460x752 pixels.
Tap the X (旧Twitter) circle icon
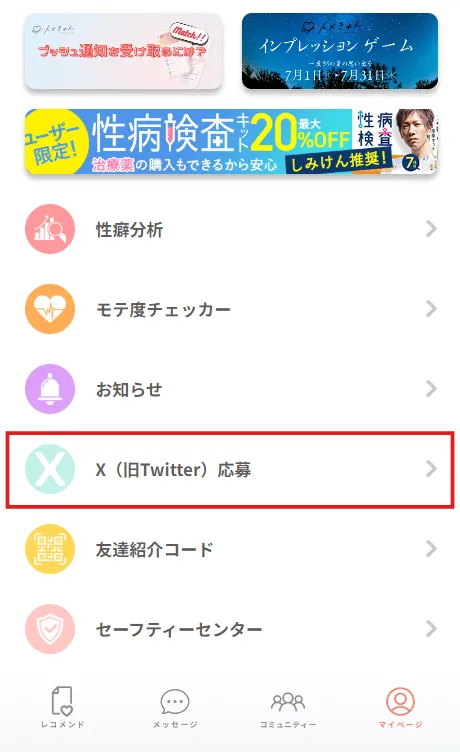tap(50, 469)
